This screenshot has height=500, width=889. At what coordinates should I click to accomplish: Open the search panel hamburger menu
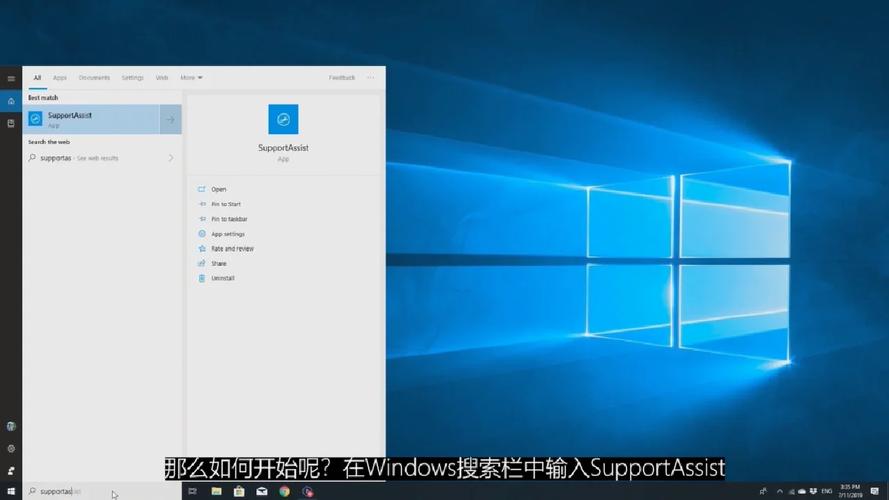[x=11, y=78]
